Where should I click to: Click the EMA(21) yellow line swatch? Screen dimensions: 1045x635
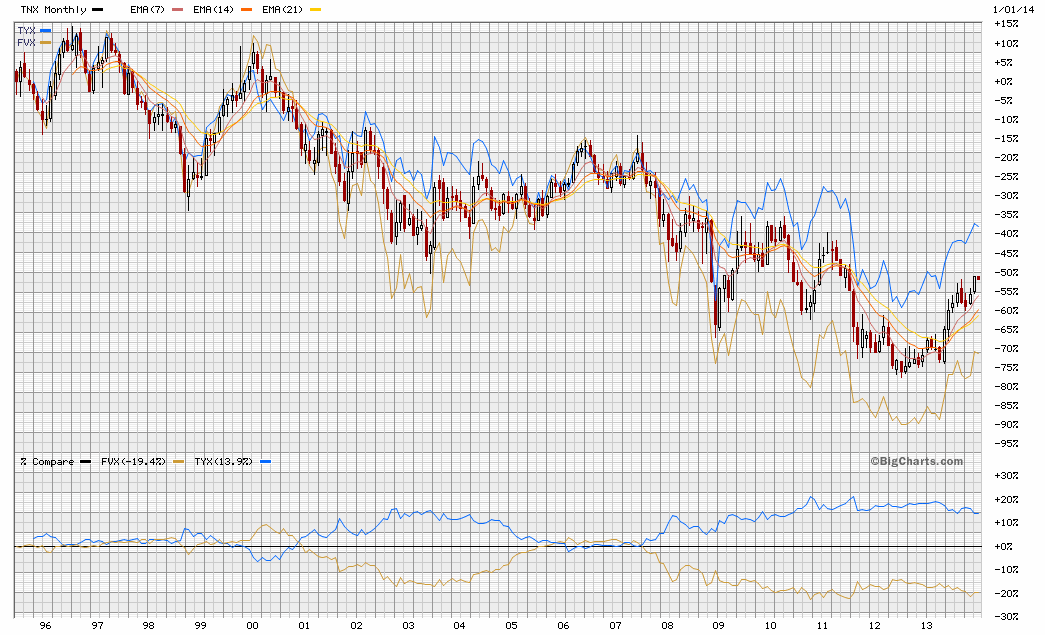pyautogui.click(x=315, y=10)
